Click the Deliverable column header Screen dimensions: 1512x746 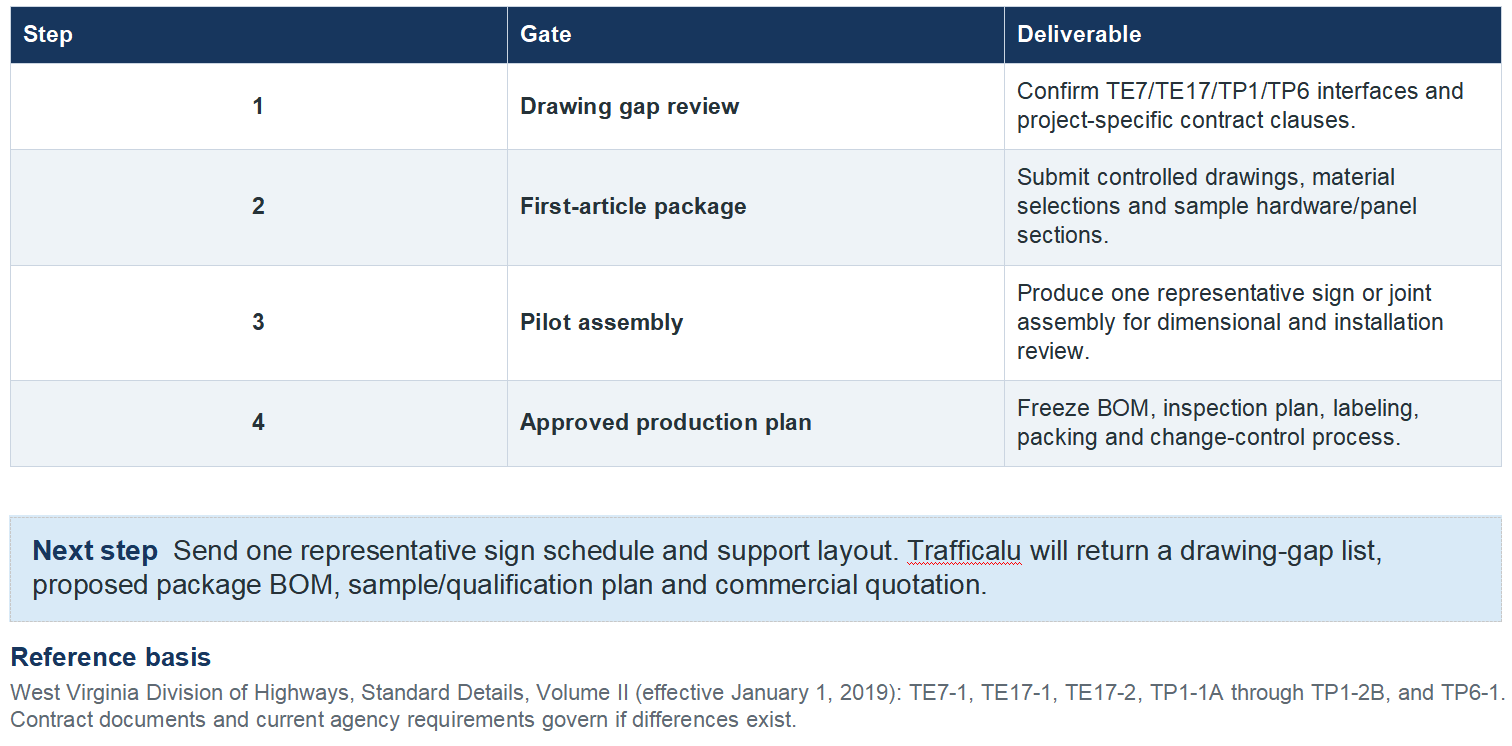(1253, 35)
